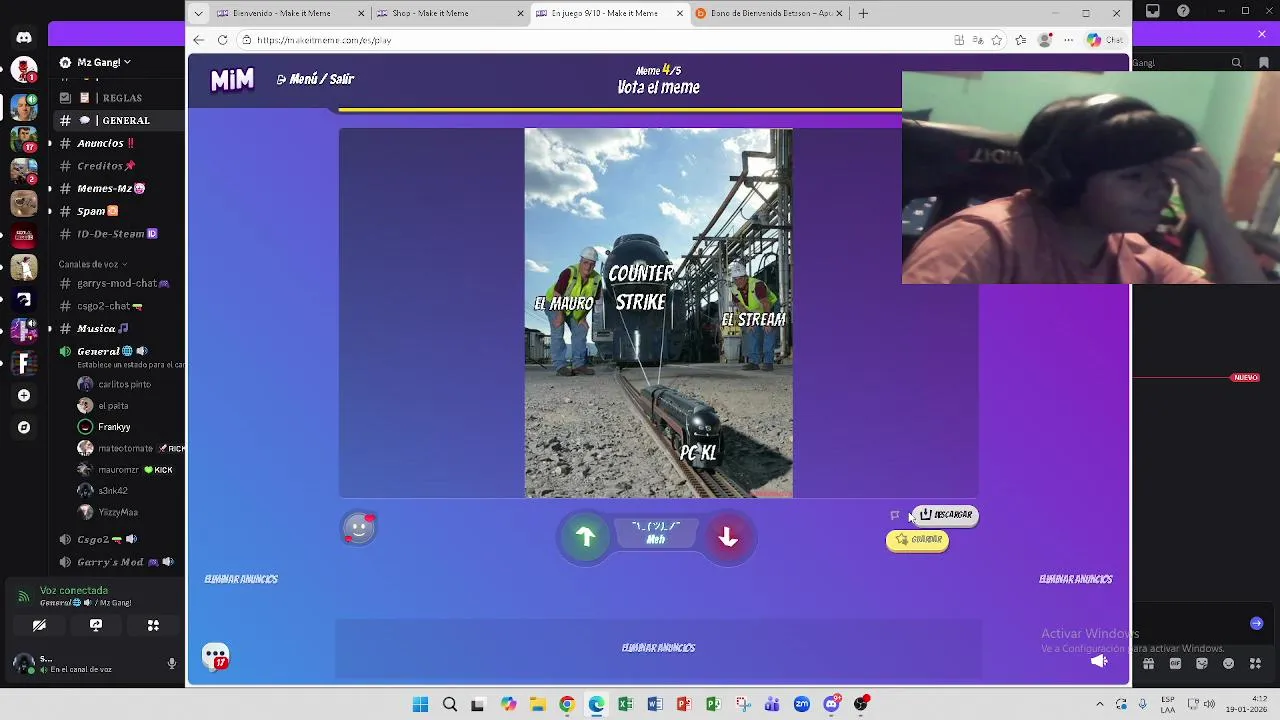Click Eliminar Anuncios link at bottom center
This screenshot has height=720, width=1280.
coord(658,648)
